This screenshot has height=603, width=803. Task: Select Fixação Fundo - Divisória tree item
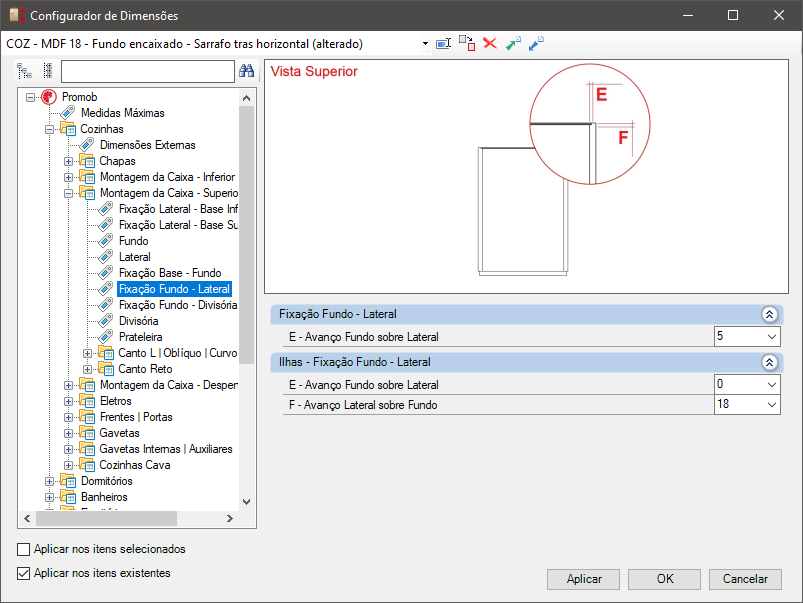pos(178,305)
